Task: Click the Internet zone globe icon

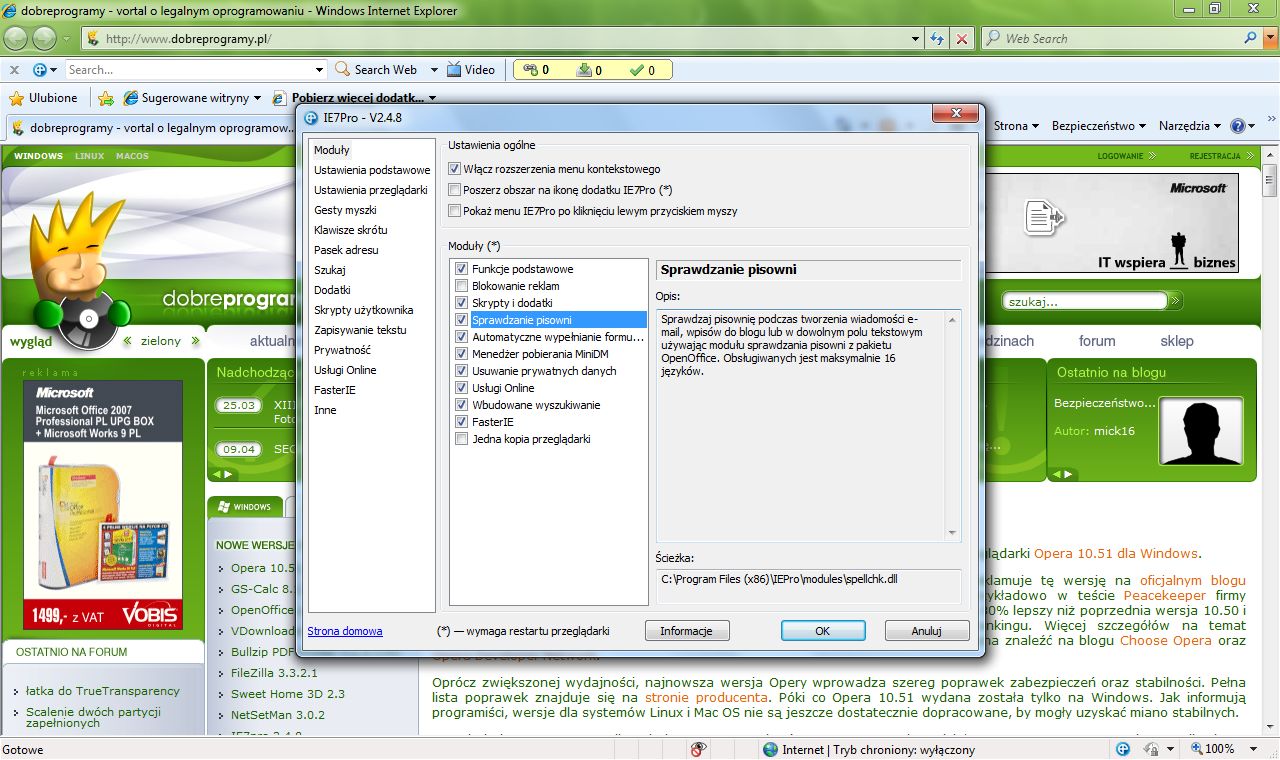Action: tap(770, 749)
